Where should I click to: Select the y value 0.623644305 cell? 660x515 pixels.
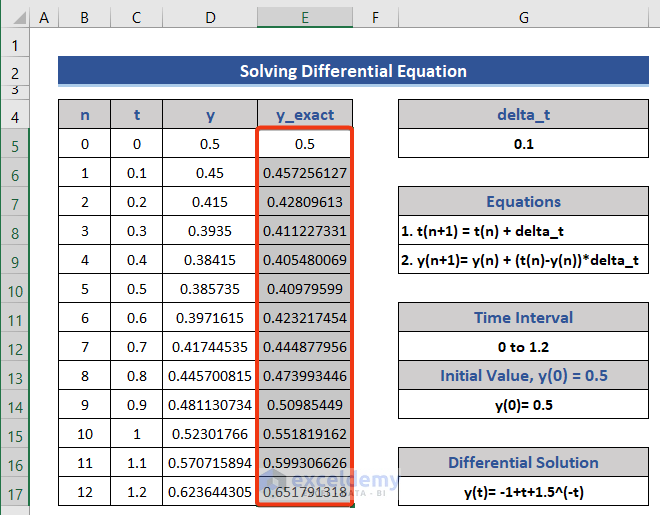[x=209, y=492]
